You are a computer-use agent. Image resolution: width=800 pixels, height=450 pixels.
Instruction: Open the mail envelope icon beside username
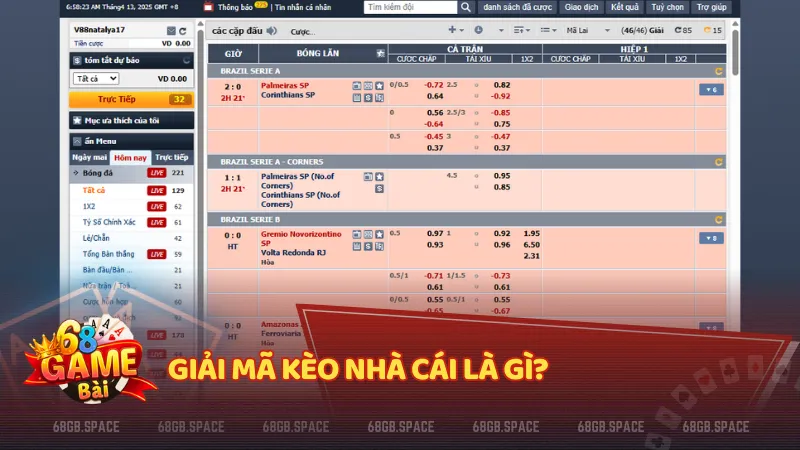(x=171, y=31)
